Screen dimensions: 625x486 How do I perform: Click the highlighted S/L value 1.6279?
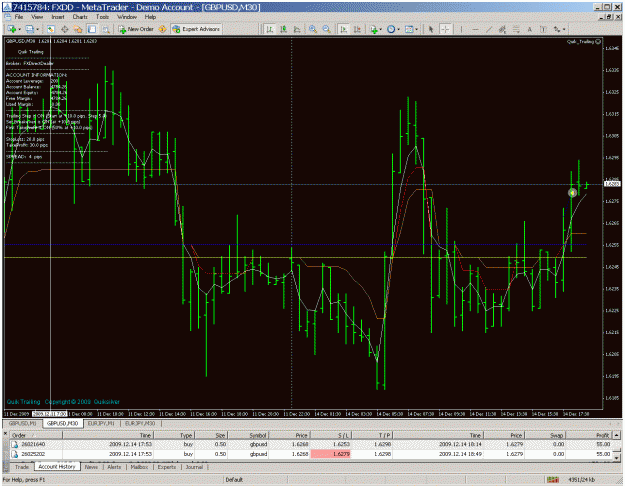pyautogui.click(x=330, y=454)
